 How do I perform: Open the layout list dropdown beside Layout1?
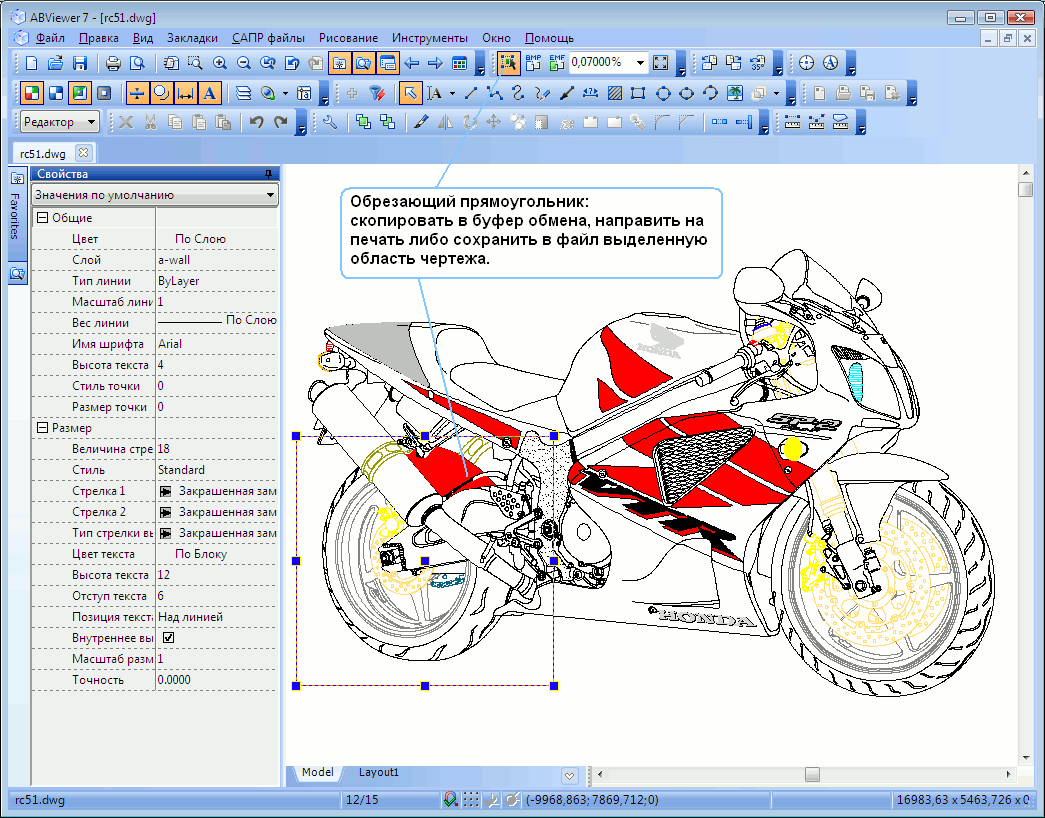569,775
